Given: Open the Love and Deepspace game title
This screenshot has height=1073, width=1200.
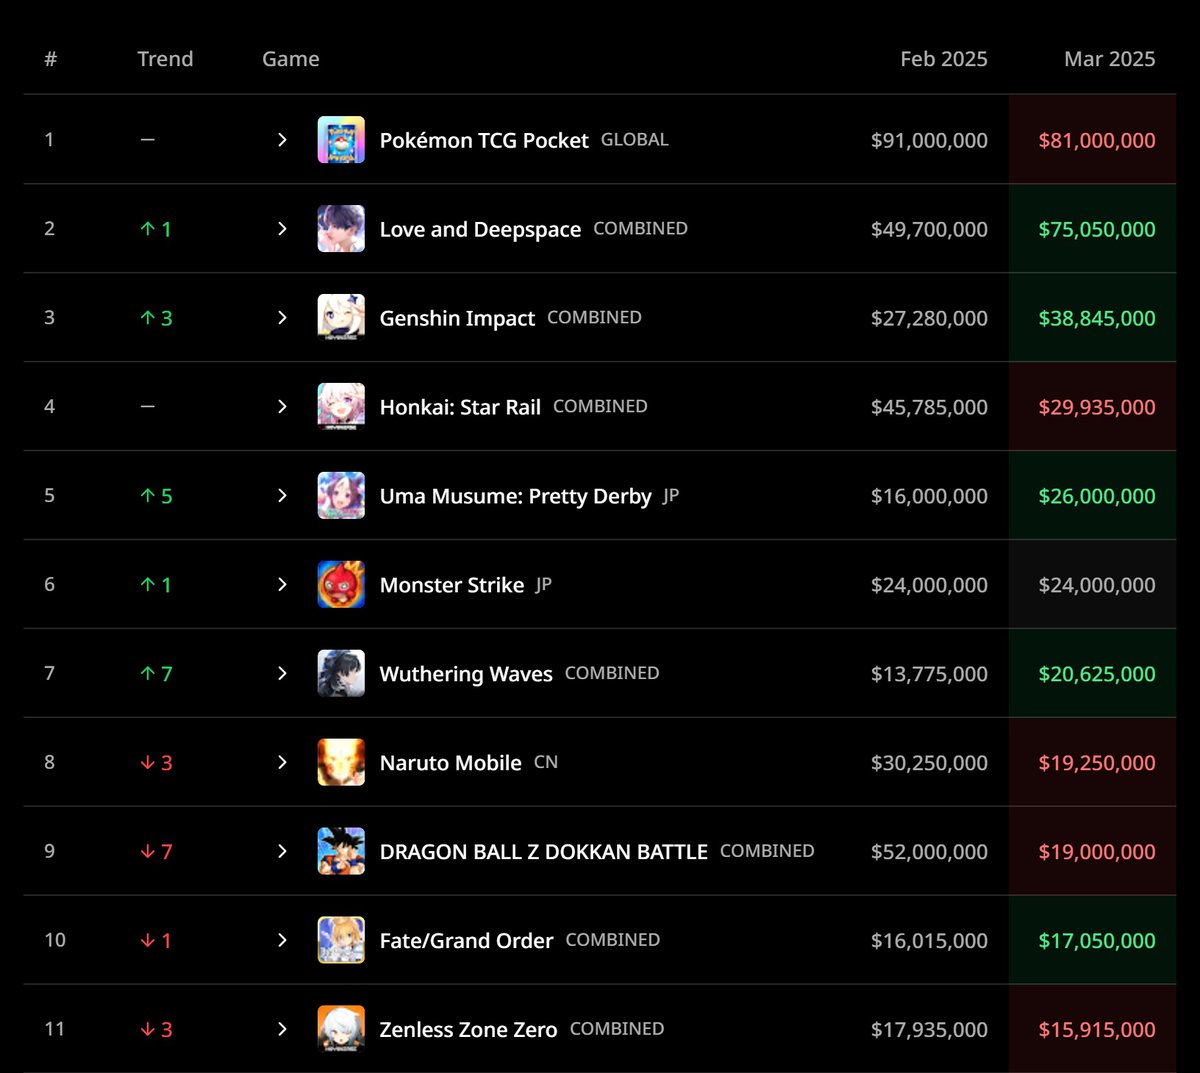Looking at the screenshot, I should point(480,230).
